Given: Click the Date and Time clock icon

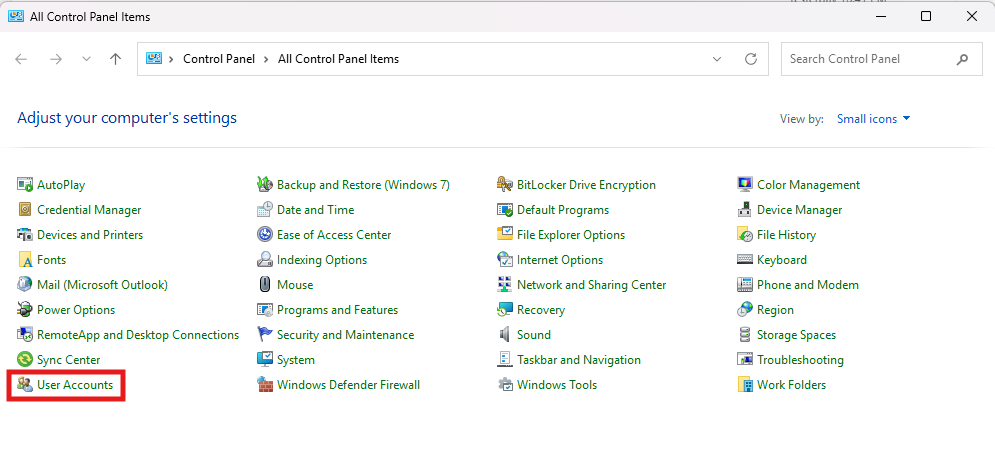Looking at the screenshot, I should pos(265,209).
